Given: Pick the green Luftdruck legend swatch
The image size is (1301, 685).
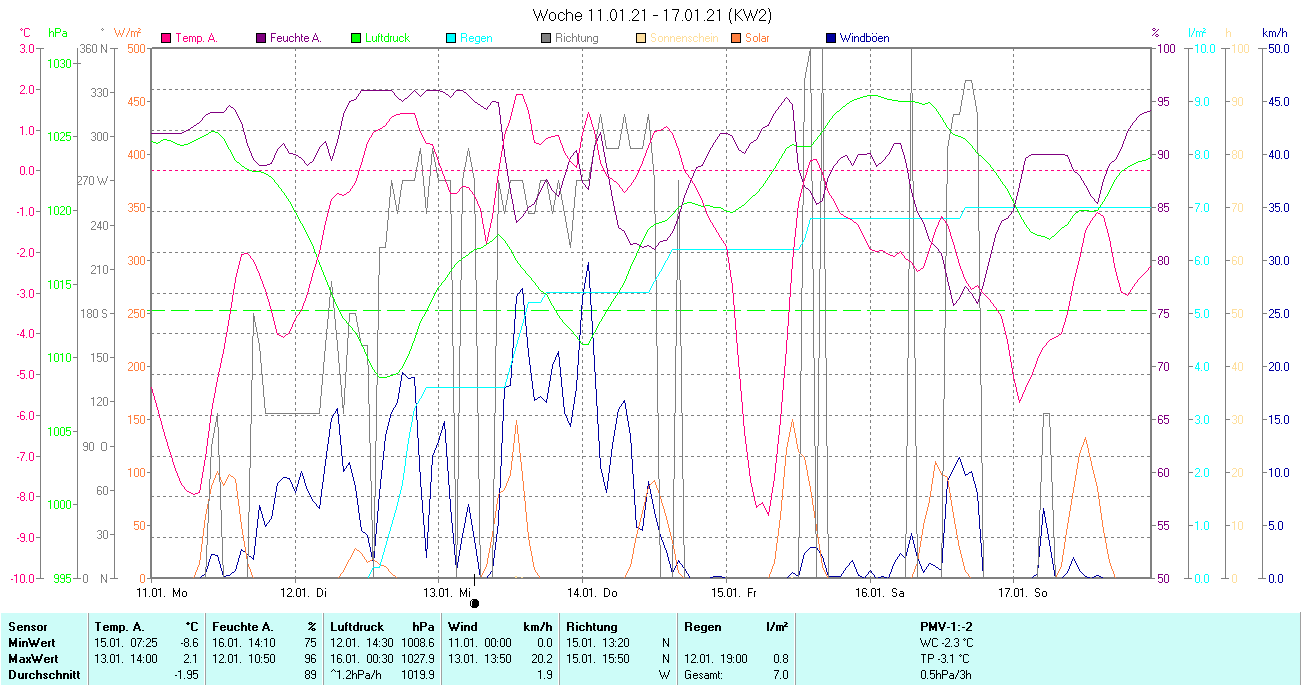Looking at the screenshot, I should click(x=356, y=38).
